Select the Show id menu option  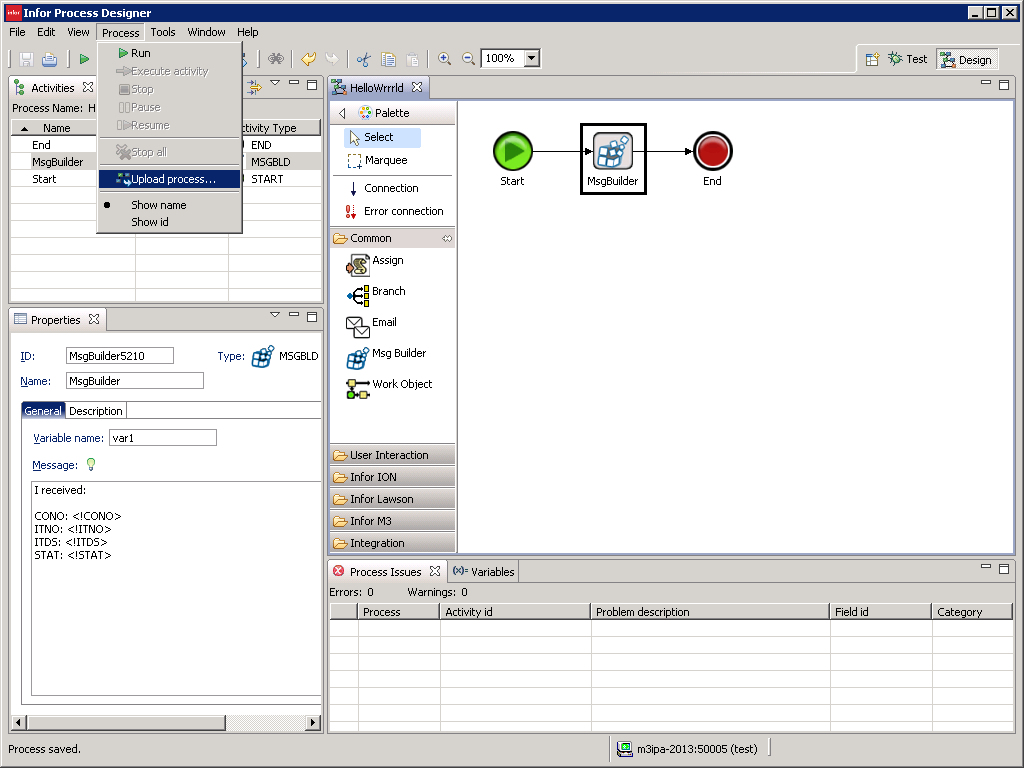click(150, 222)
